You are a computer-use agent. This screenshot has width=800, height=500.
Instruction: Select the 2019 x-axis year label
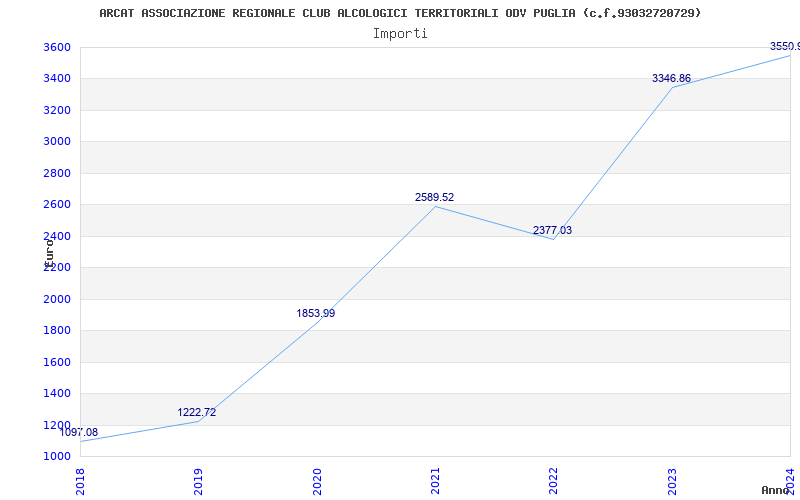click(198, 481)
